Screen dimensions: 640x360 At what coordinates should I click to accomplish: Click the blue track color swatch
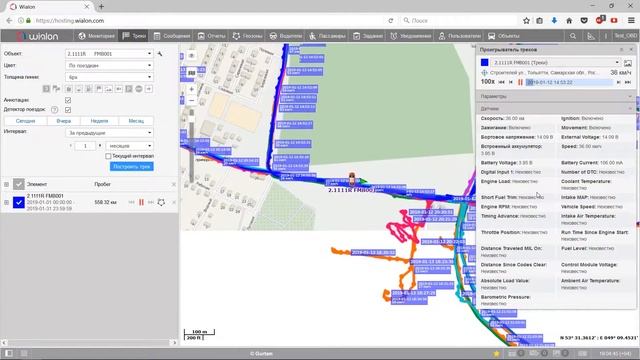tap(484, 62)
